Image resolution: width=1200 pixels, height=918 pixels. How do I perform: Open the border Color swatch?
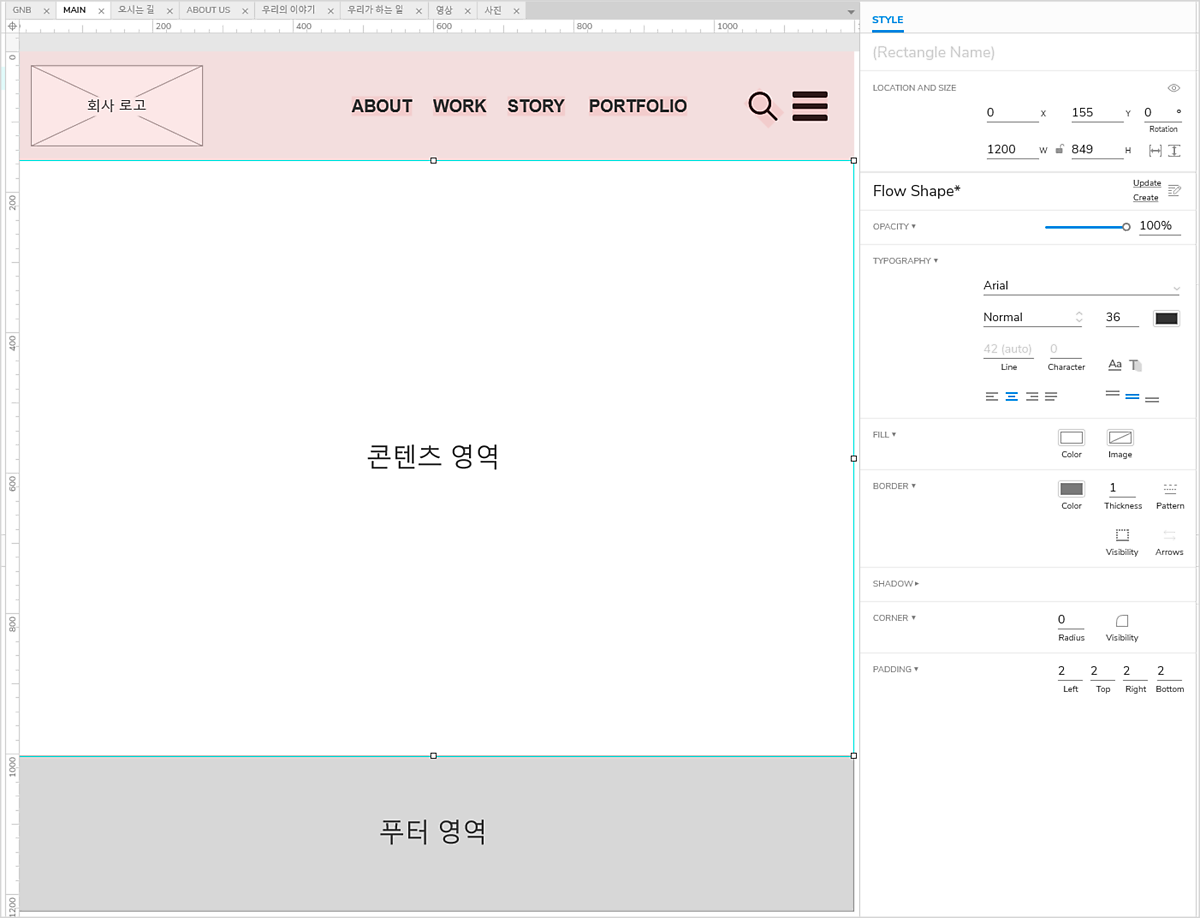pos(1071,489)
